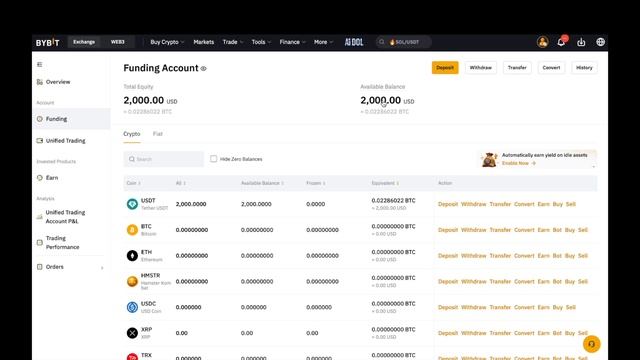The height and width of the screenshot is (360, 640).
Task: Click the History button
Action: tap(584, 68)
